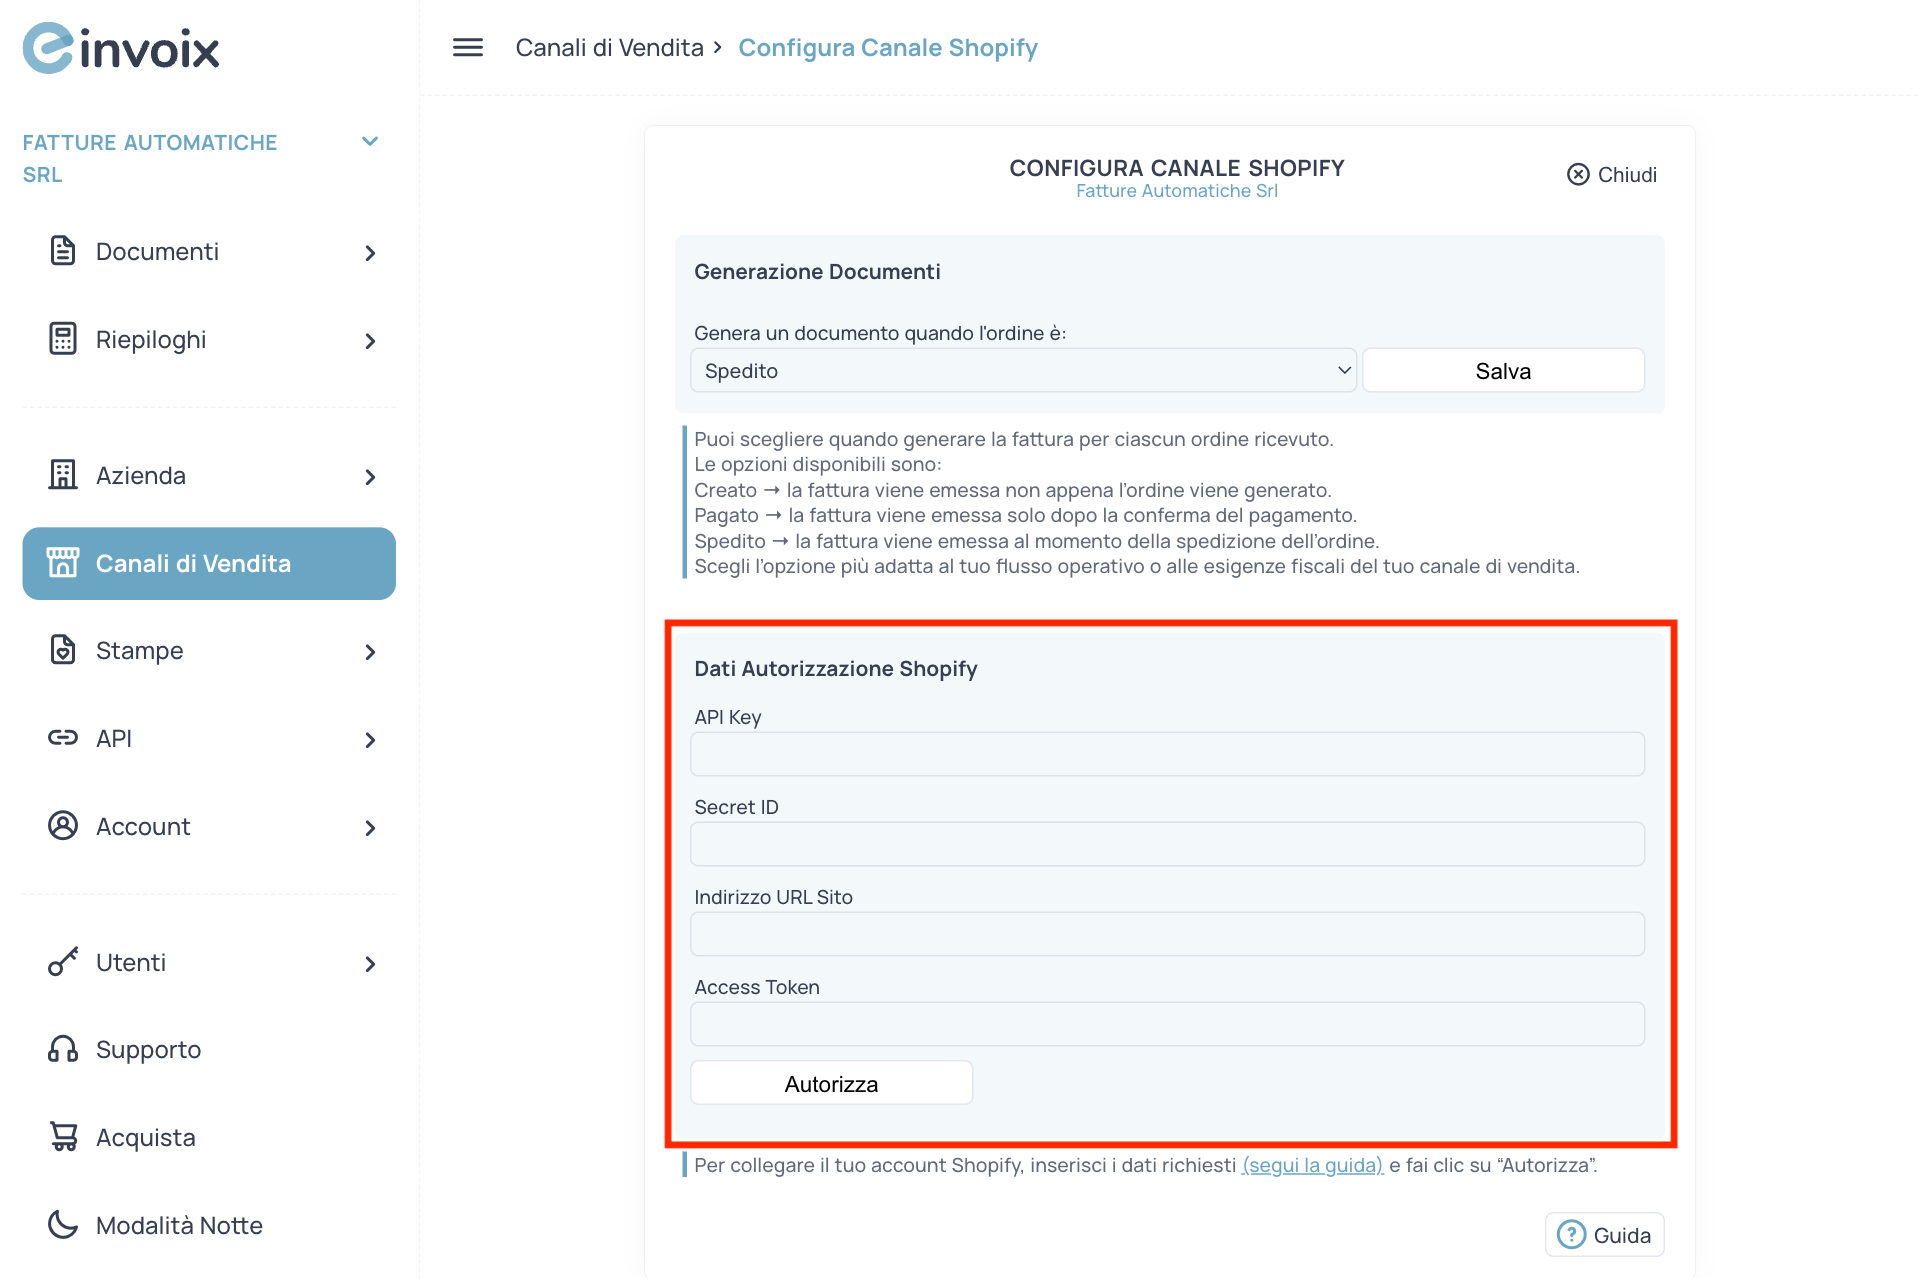The height and width of the screenshot is (1279, 1920).
Task: Open the Documenti section icon
Action: coord(62,251)
